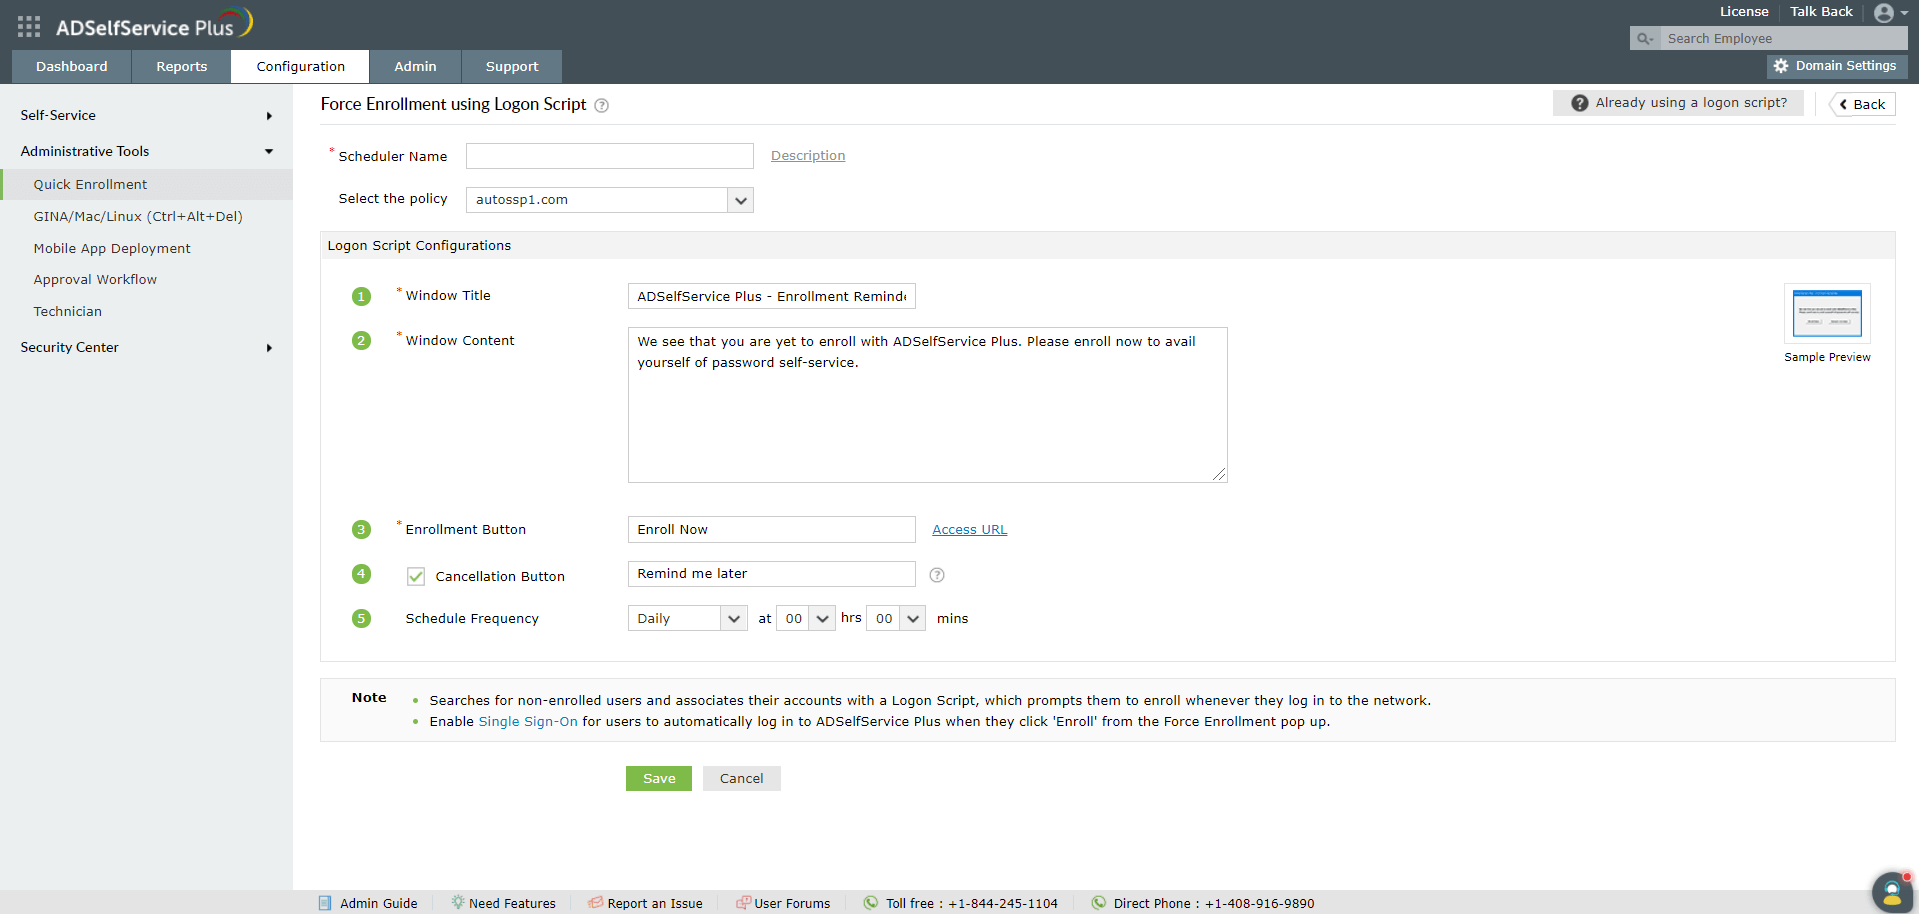
Task: Click the Domain Settings gear icon
Action: point(1781,66)
